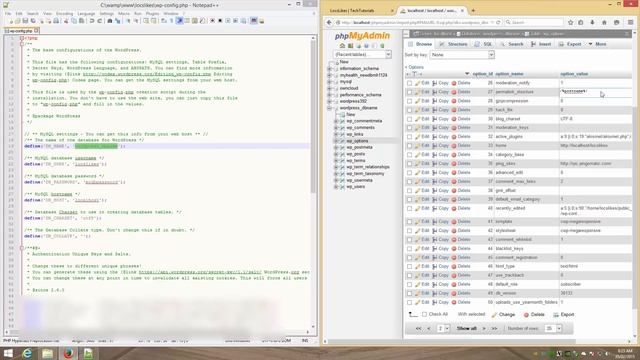Click the Notepad++ undo icon
Image resolution: width=640 pixels, height=360 pixels.
click(x=92, y=21)
